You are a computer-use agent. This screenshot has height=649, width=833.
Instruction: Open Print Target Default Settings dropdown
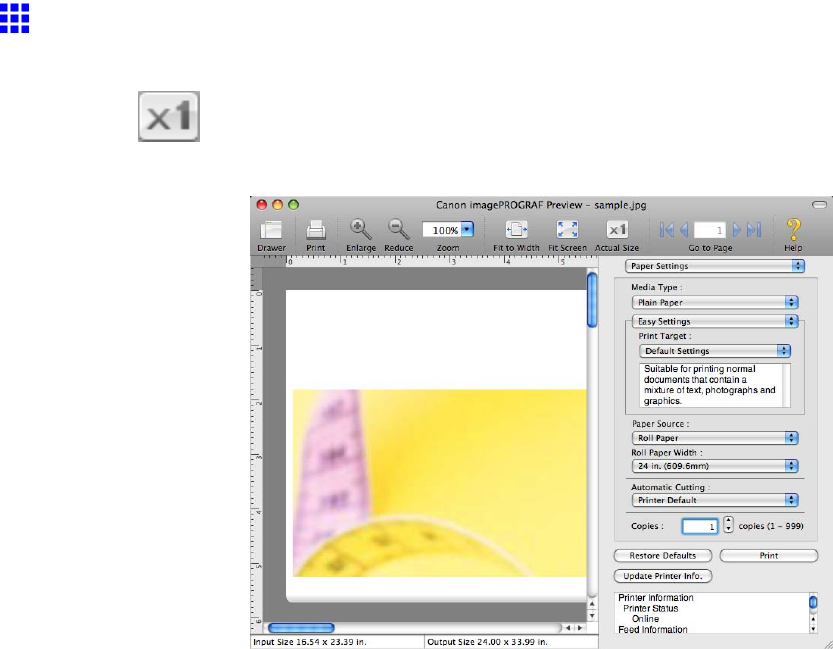[x=715, y=351]
